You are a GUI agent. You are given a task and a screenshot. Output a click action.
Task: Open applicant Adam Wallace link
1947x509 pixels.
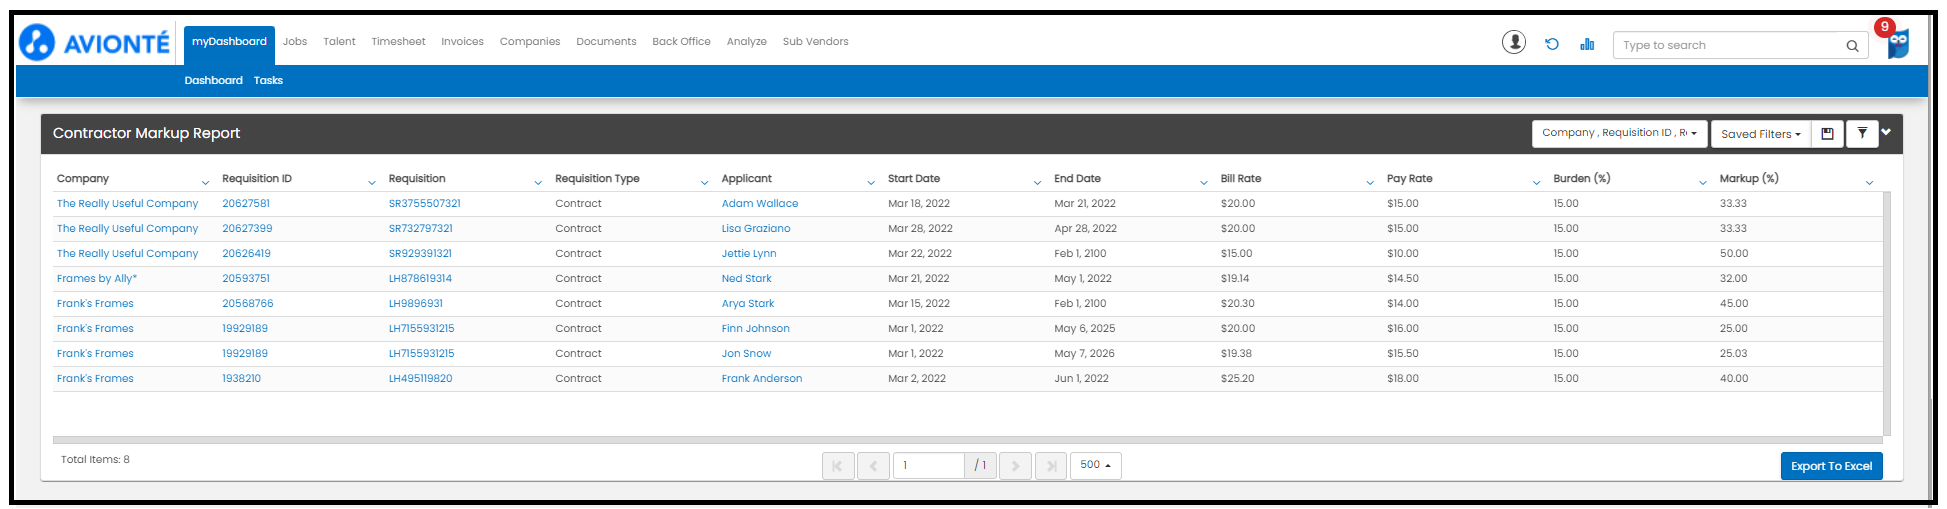(759, 204)
